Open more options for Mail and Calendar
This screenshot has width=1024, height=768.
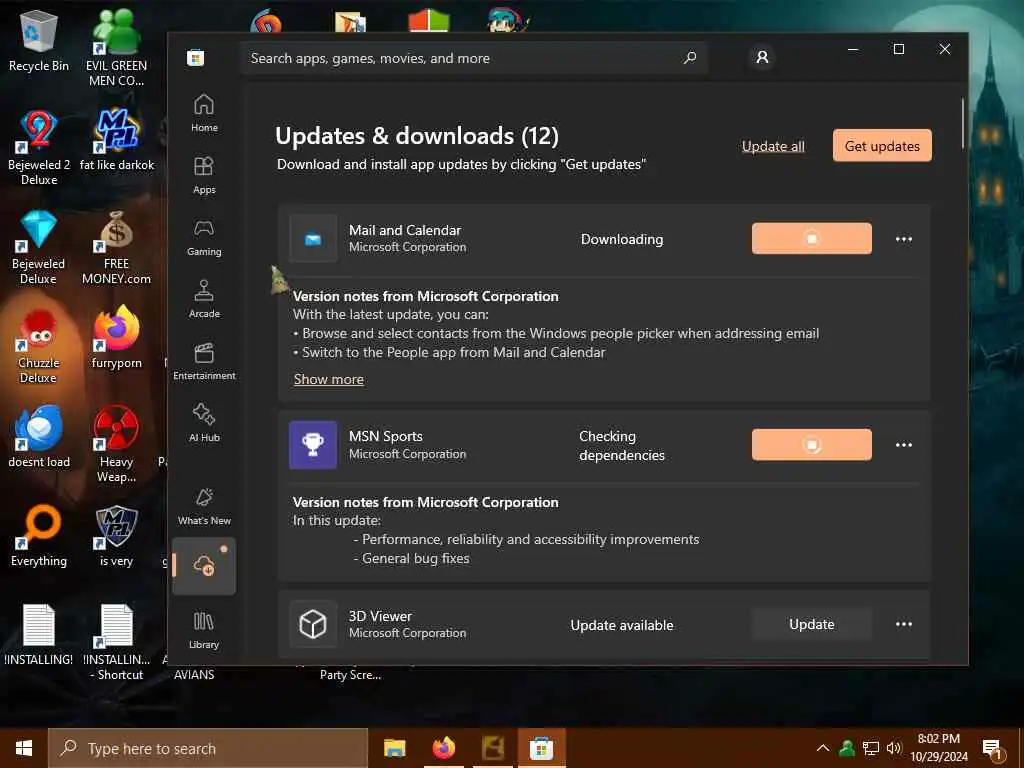click(x=904, y=239)
